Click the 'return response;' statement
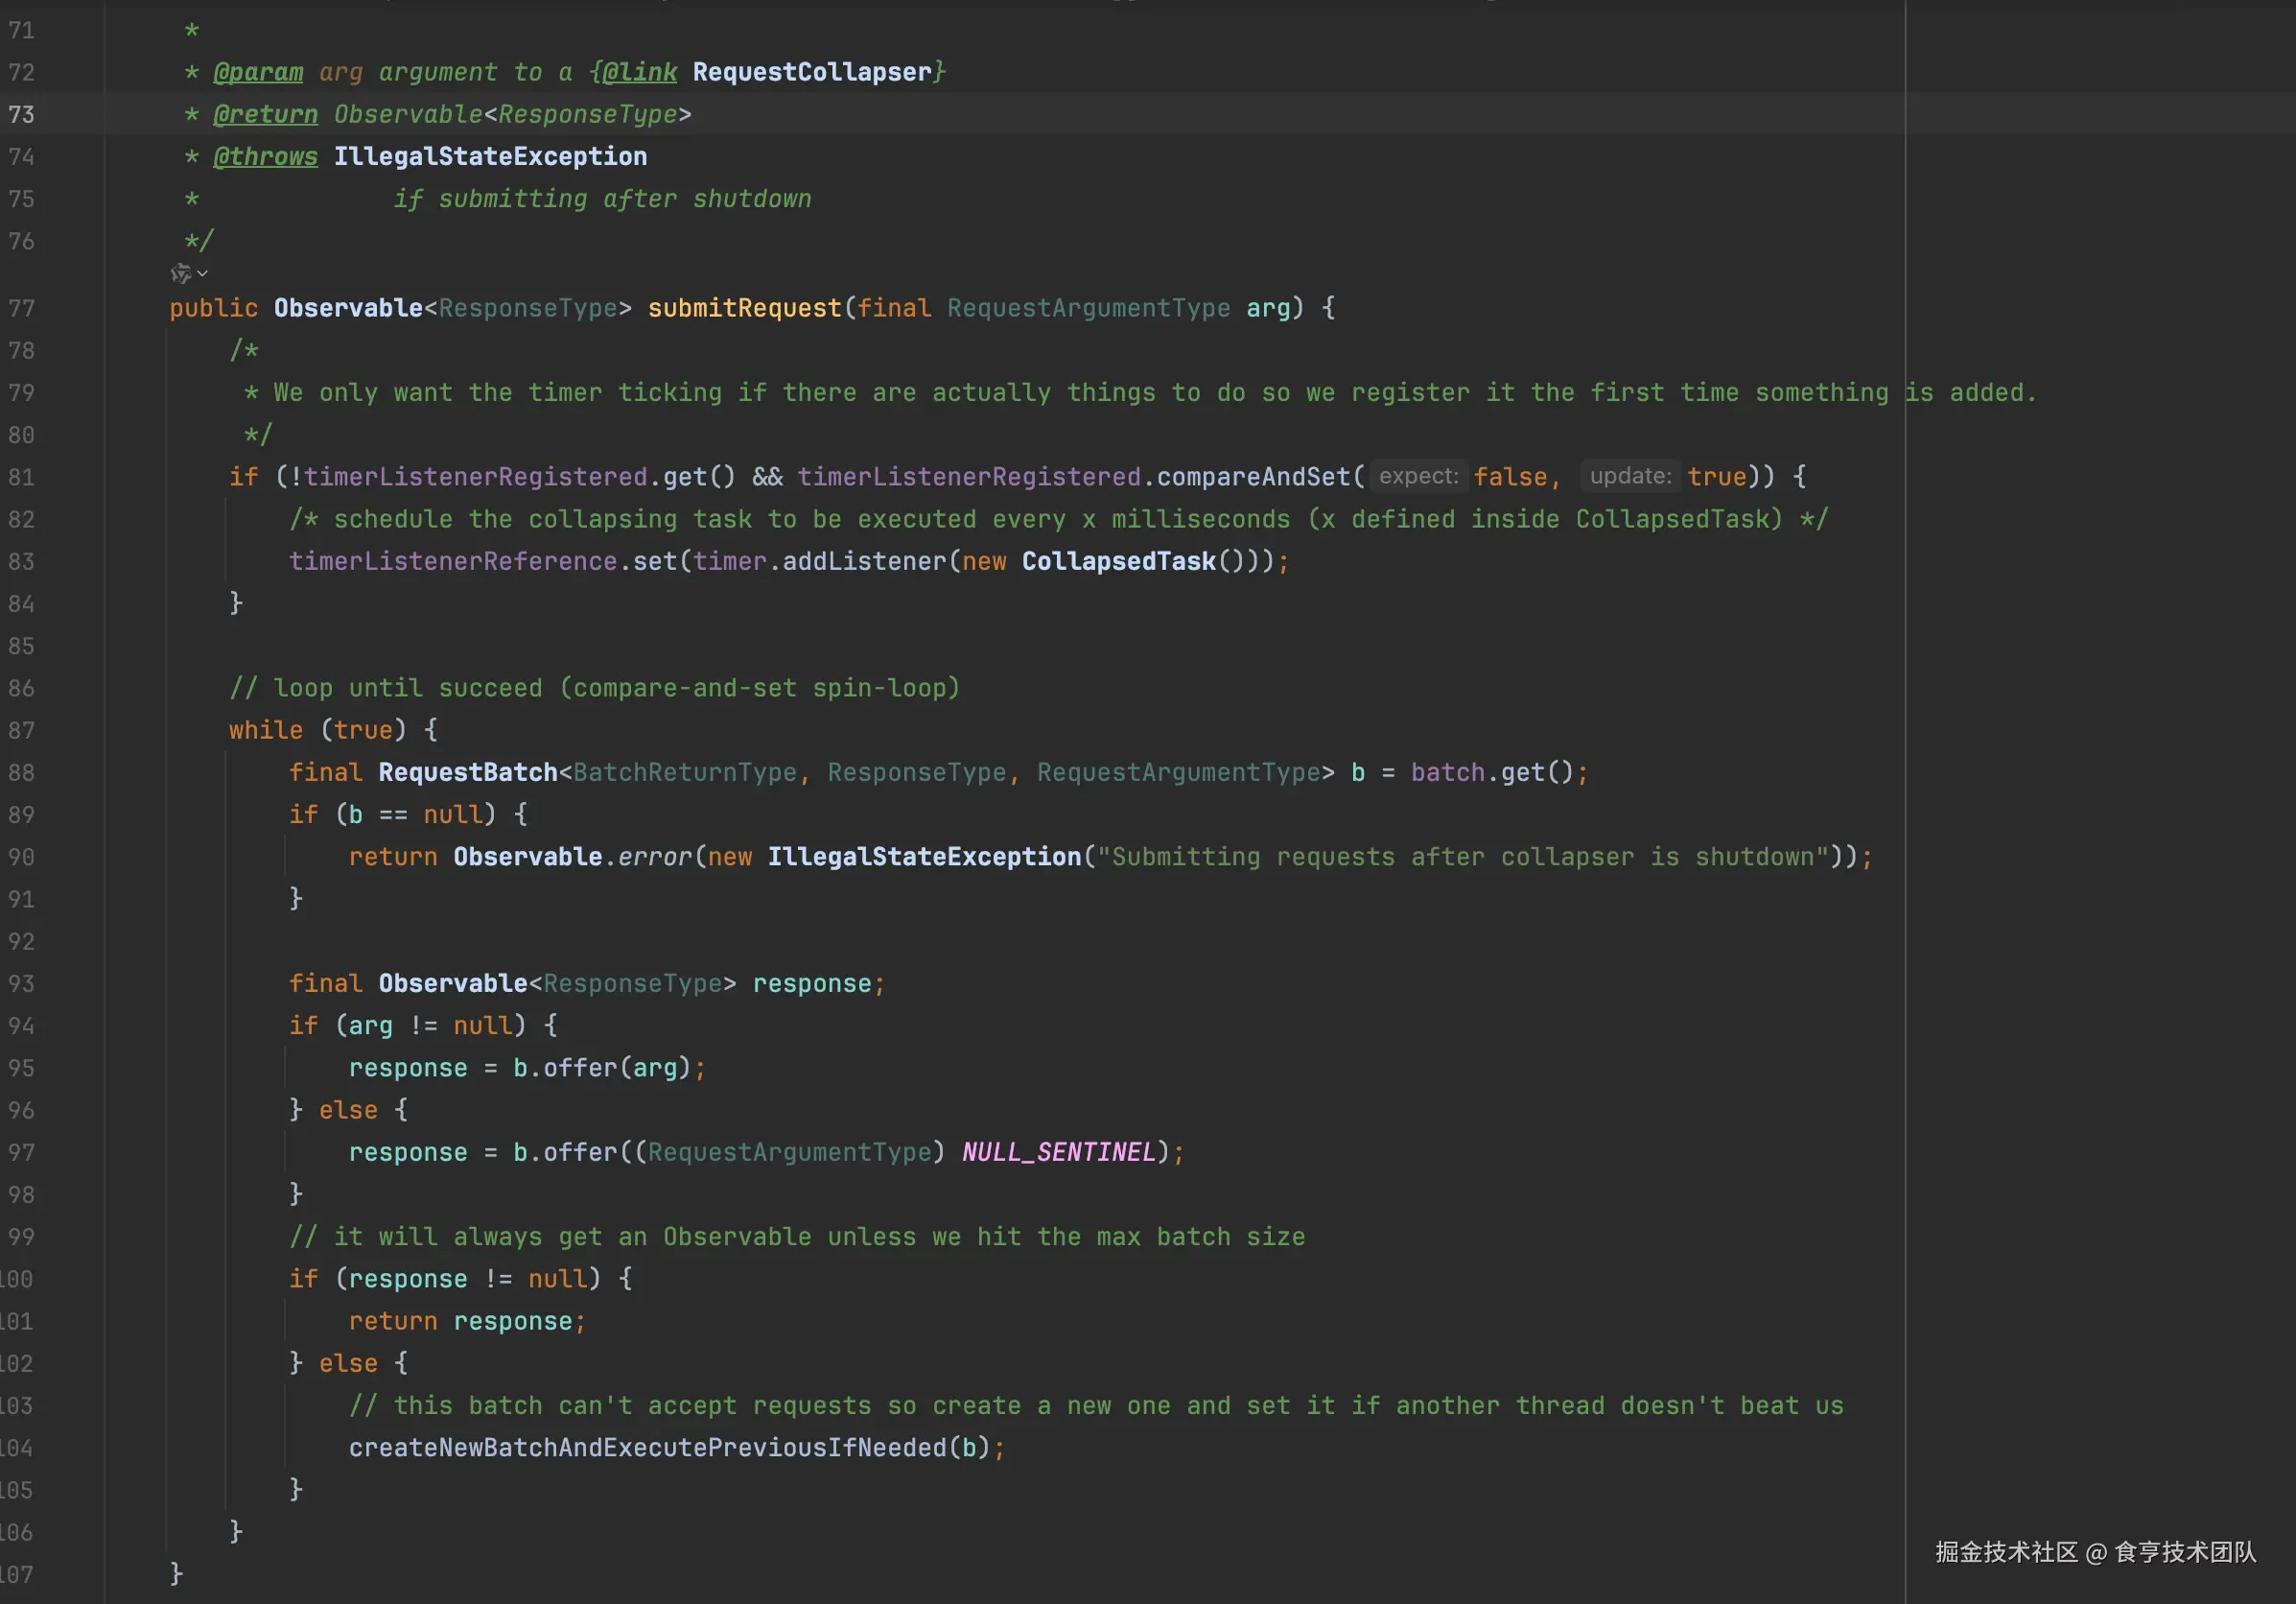The image size is (2296, 1604). (466, 1321)
